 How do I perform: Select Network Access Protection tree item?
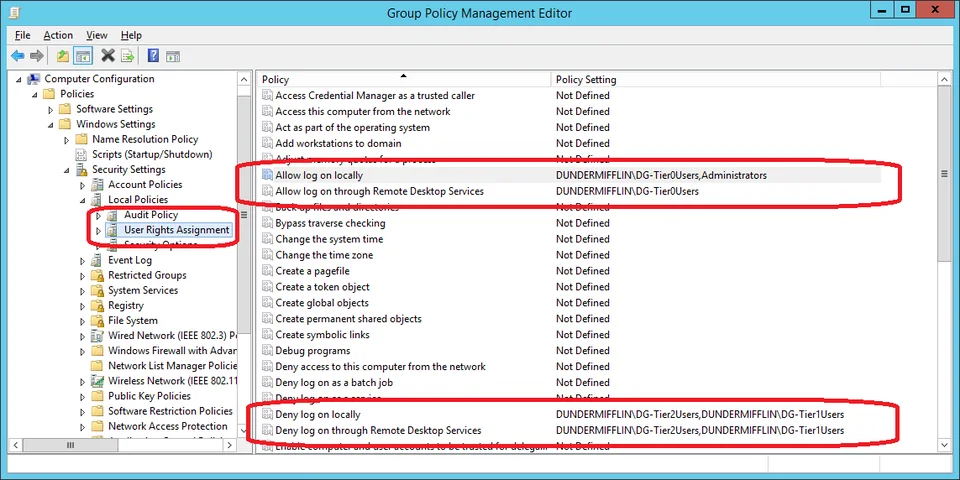coord(168,427)
